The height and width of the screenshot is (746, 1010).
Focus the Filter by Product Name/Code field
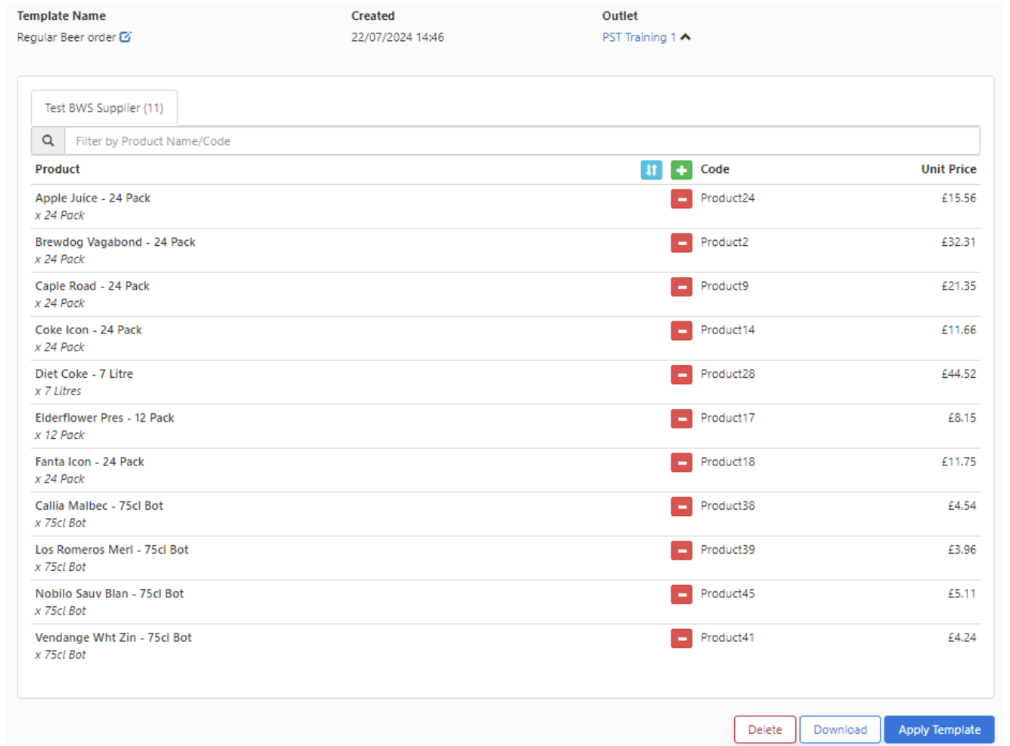520,141
